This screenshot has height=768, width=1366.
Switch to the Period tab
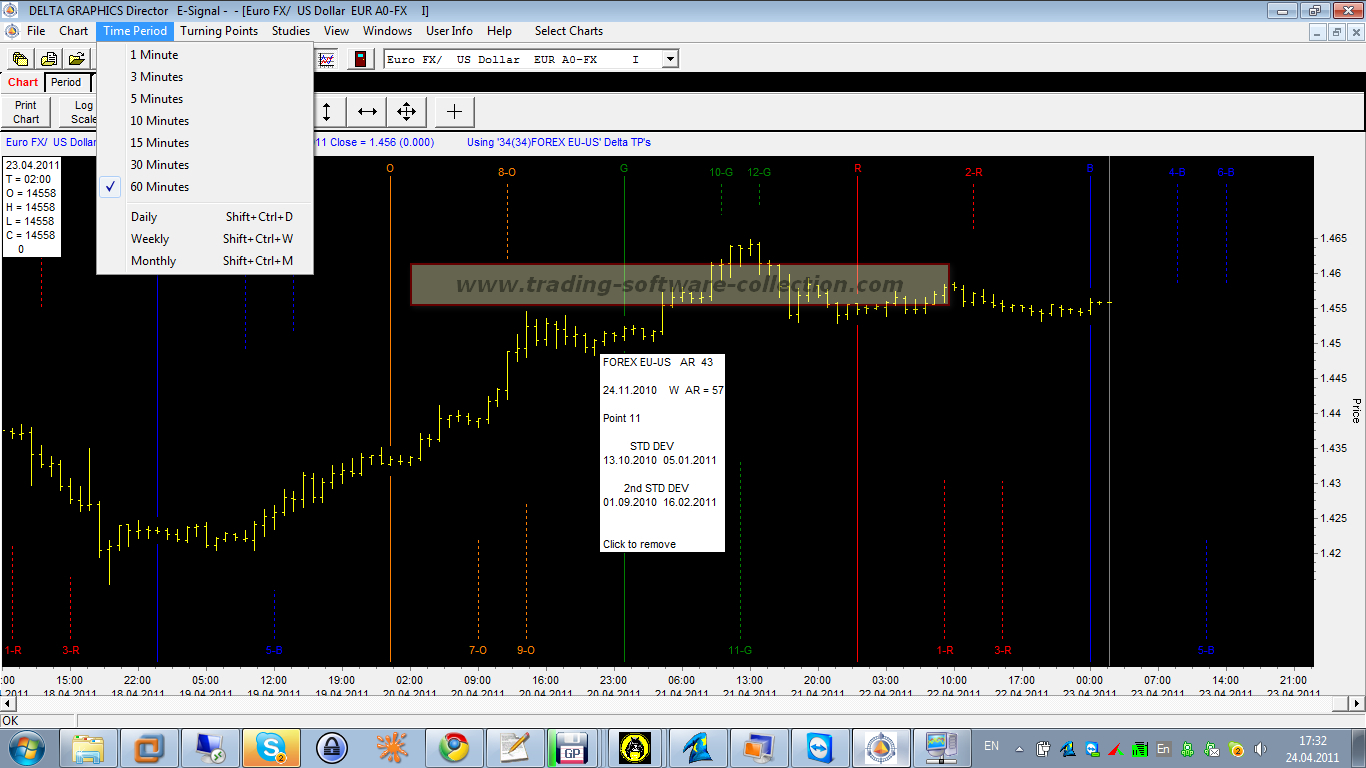66,82
